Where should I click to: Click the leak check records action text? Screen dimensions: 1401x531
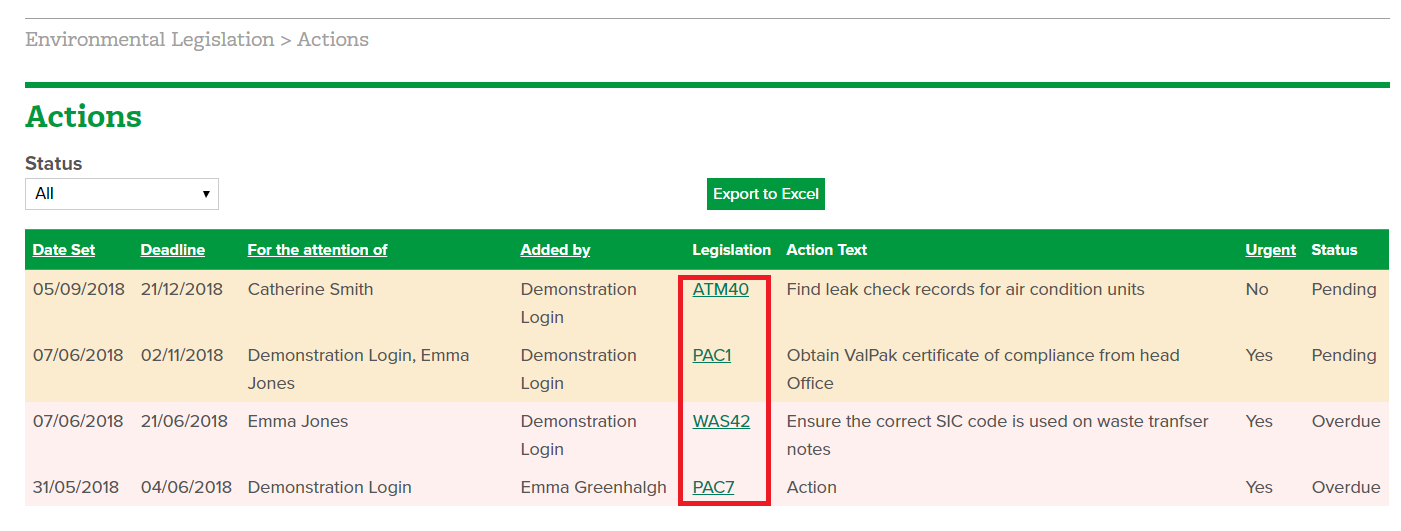(x=965, y=290)
